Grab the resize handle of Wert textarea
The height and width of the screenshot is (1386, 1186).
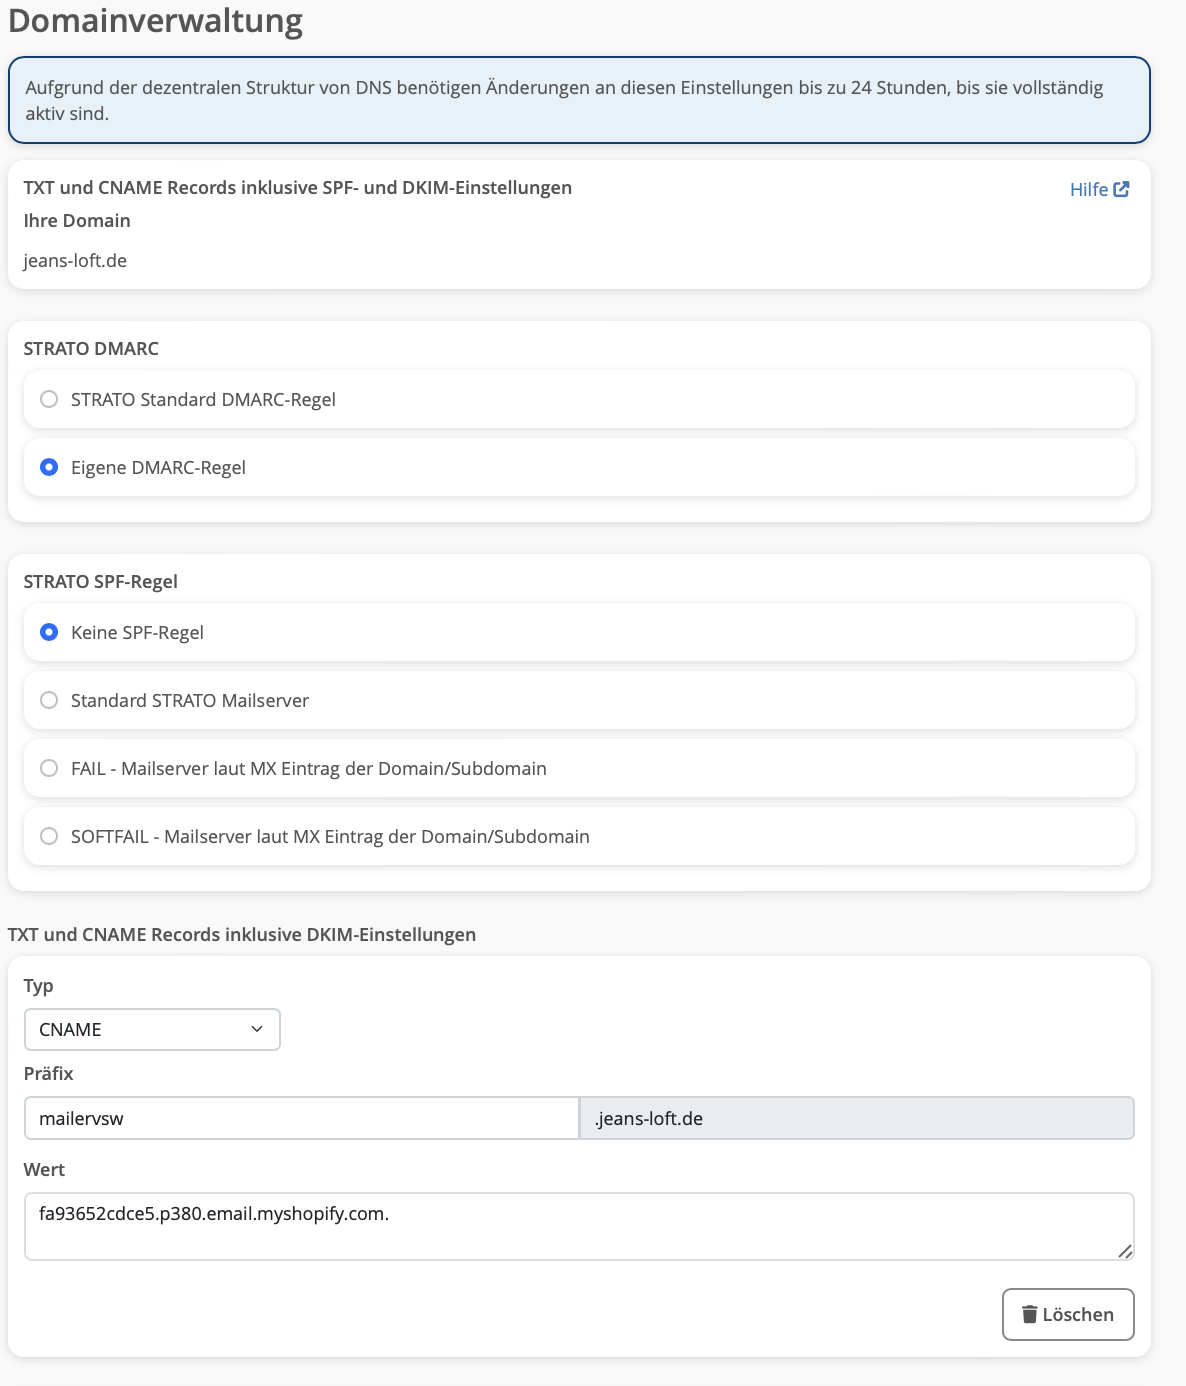click(1125, 1251)
